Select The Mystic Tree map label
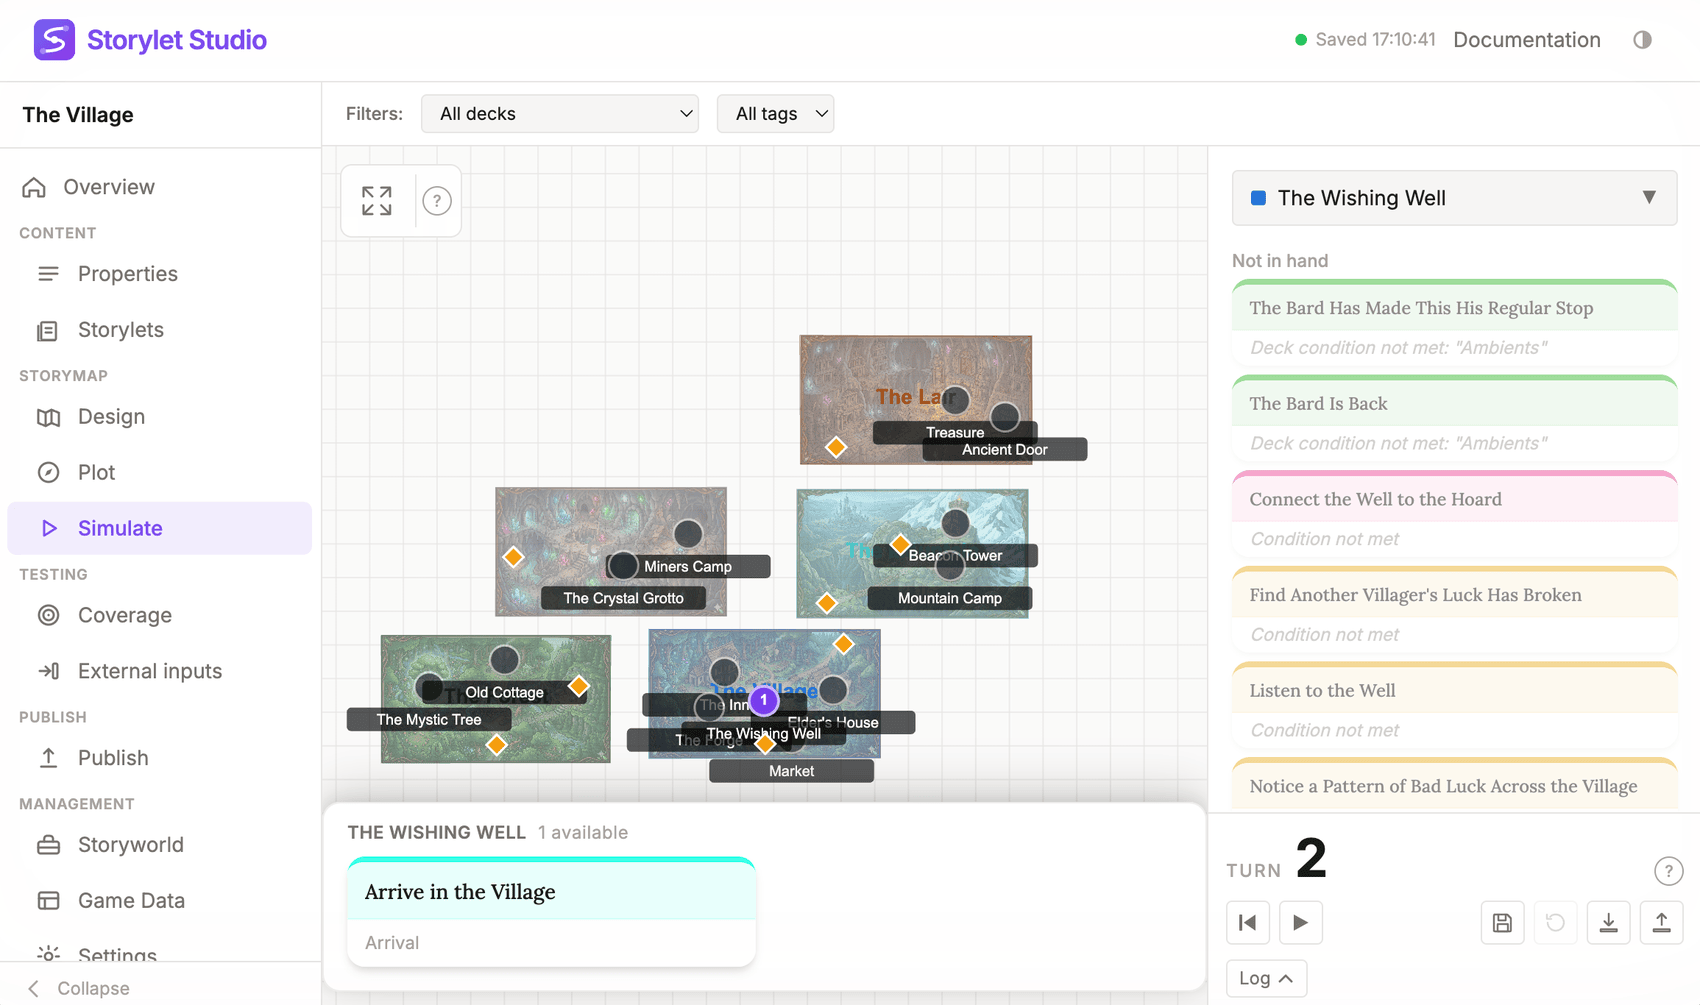The image size is (1700, 1005). tap(429, 719)
